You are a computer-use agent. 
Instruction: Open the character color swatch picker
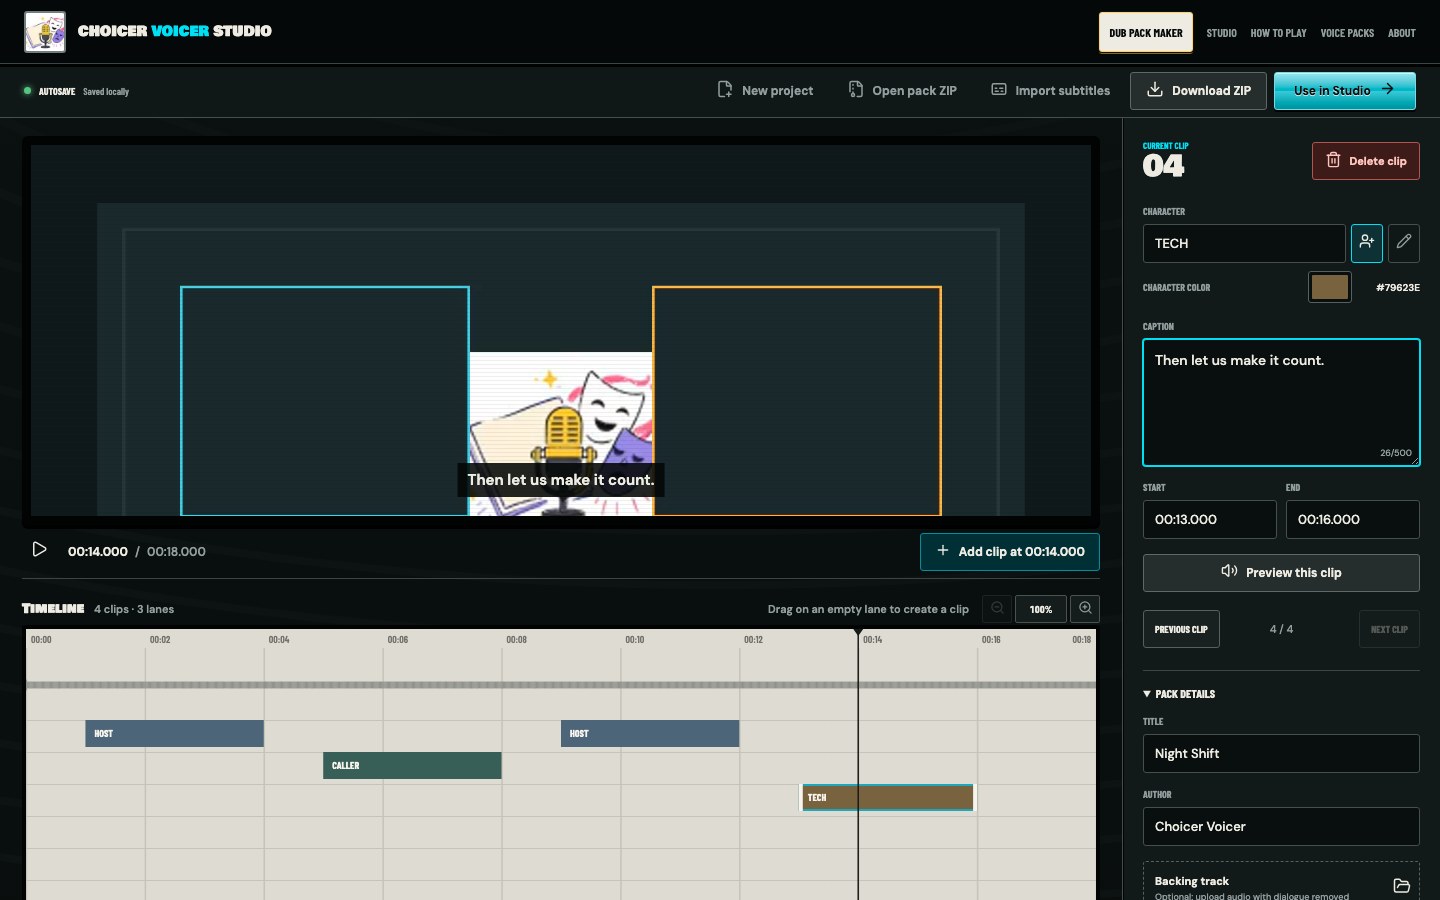coord(1329,287)
